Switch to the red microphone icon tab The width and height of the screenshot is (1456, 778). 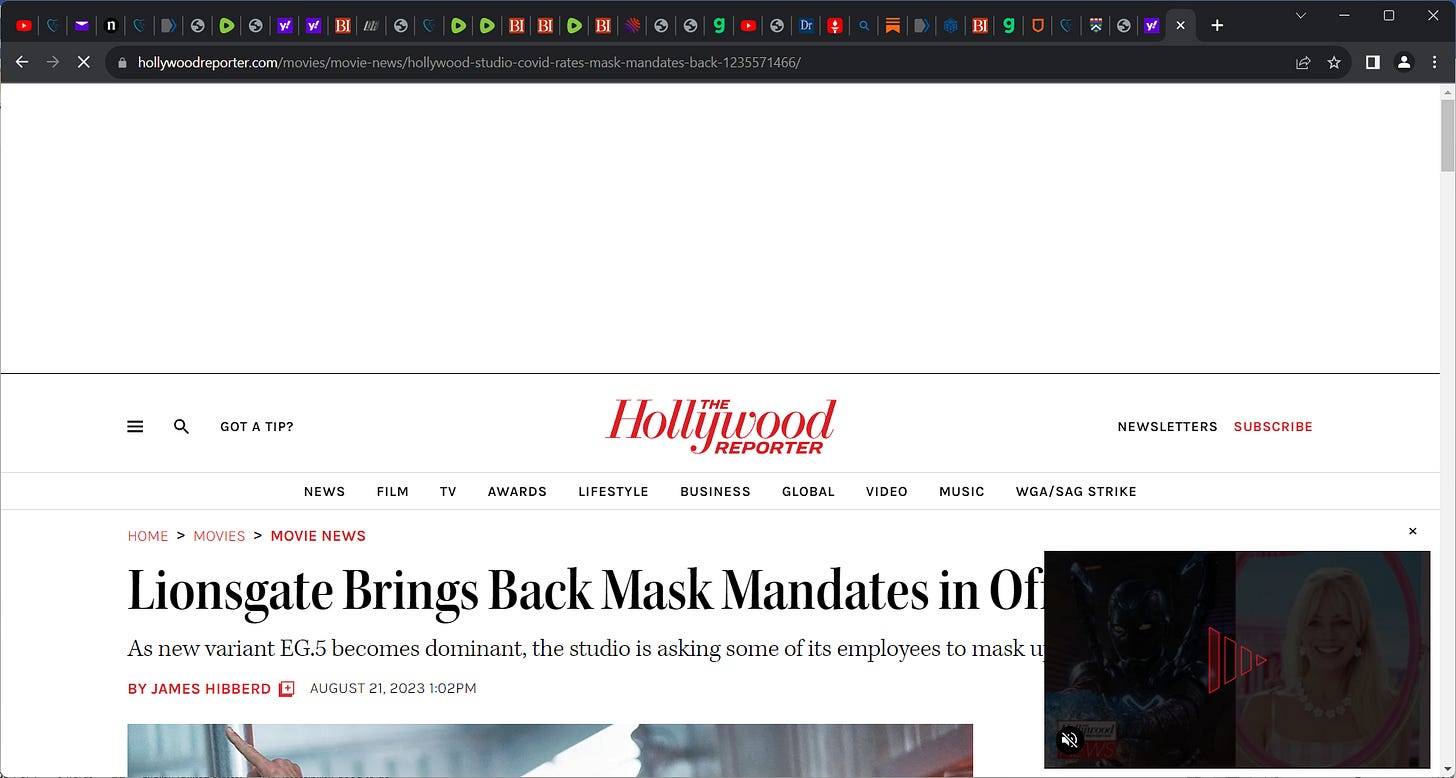coord(835,26)
